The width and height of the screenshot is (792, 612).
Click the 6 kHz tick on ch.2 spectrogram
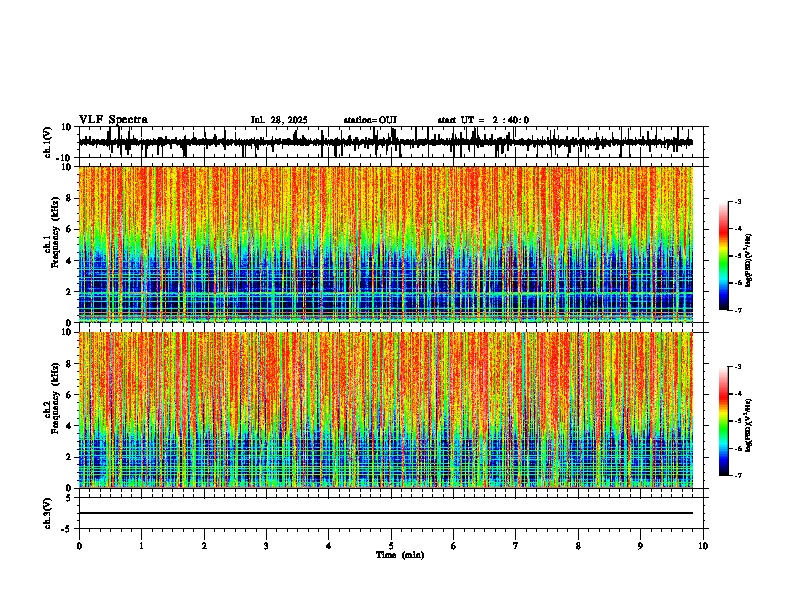point(70,395)
